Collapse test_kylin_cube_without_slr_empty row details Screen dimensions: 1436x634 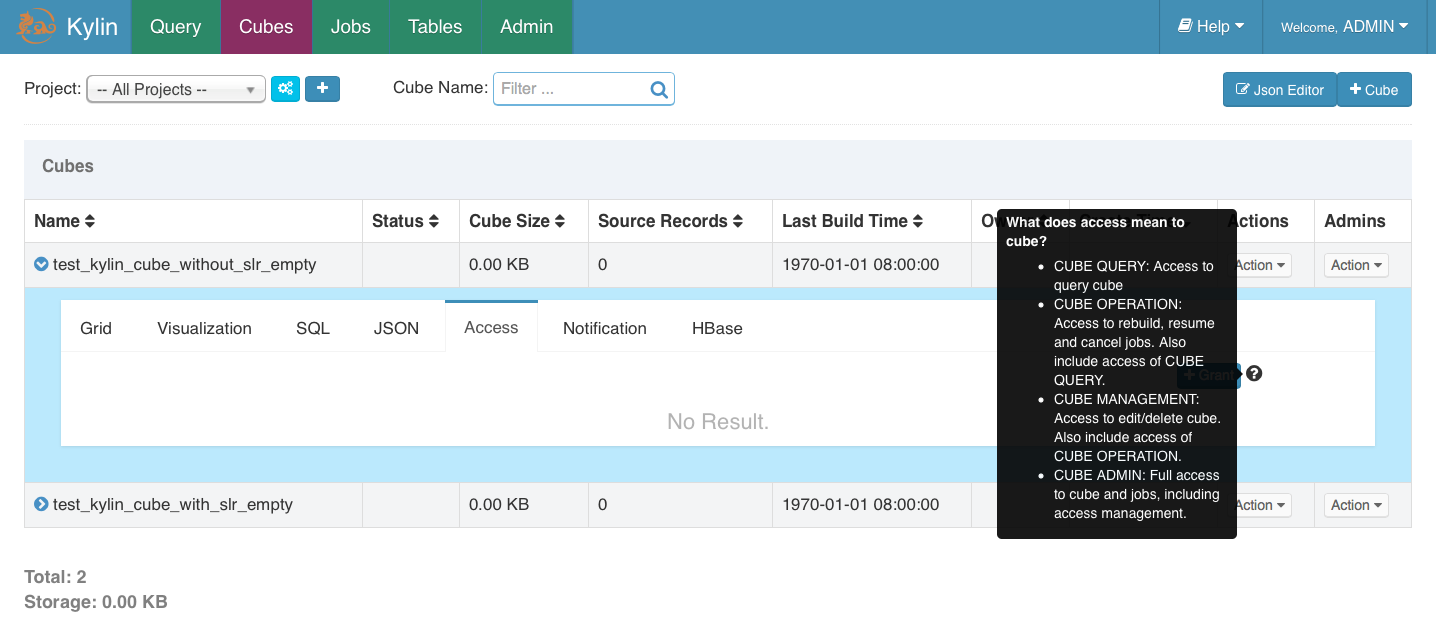pos(41,265)
